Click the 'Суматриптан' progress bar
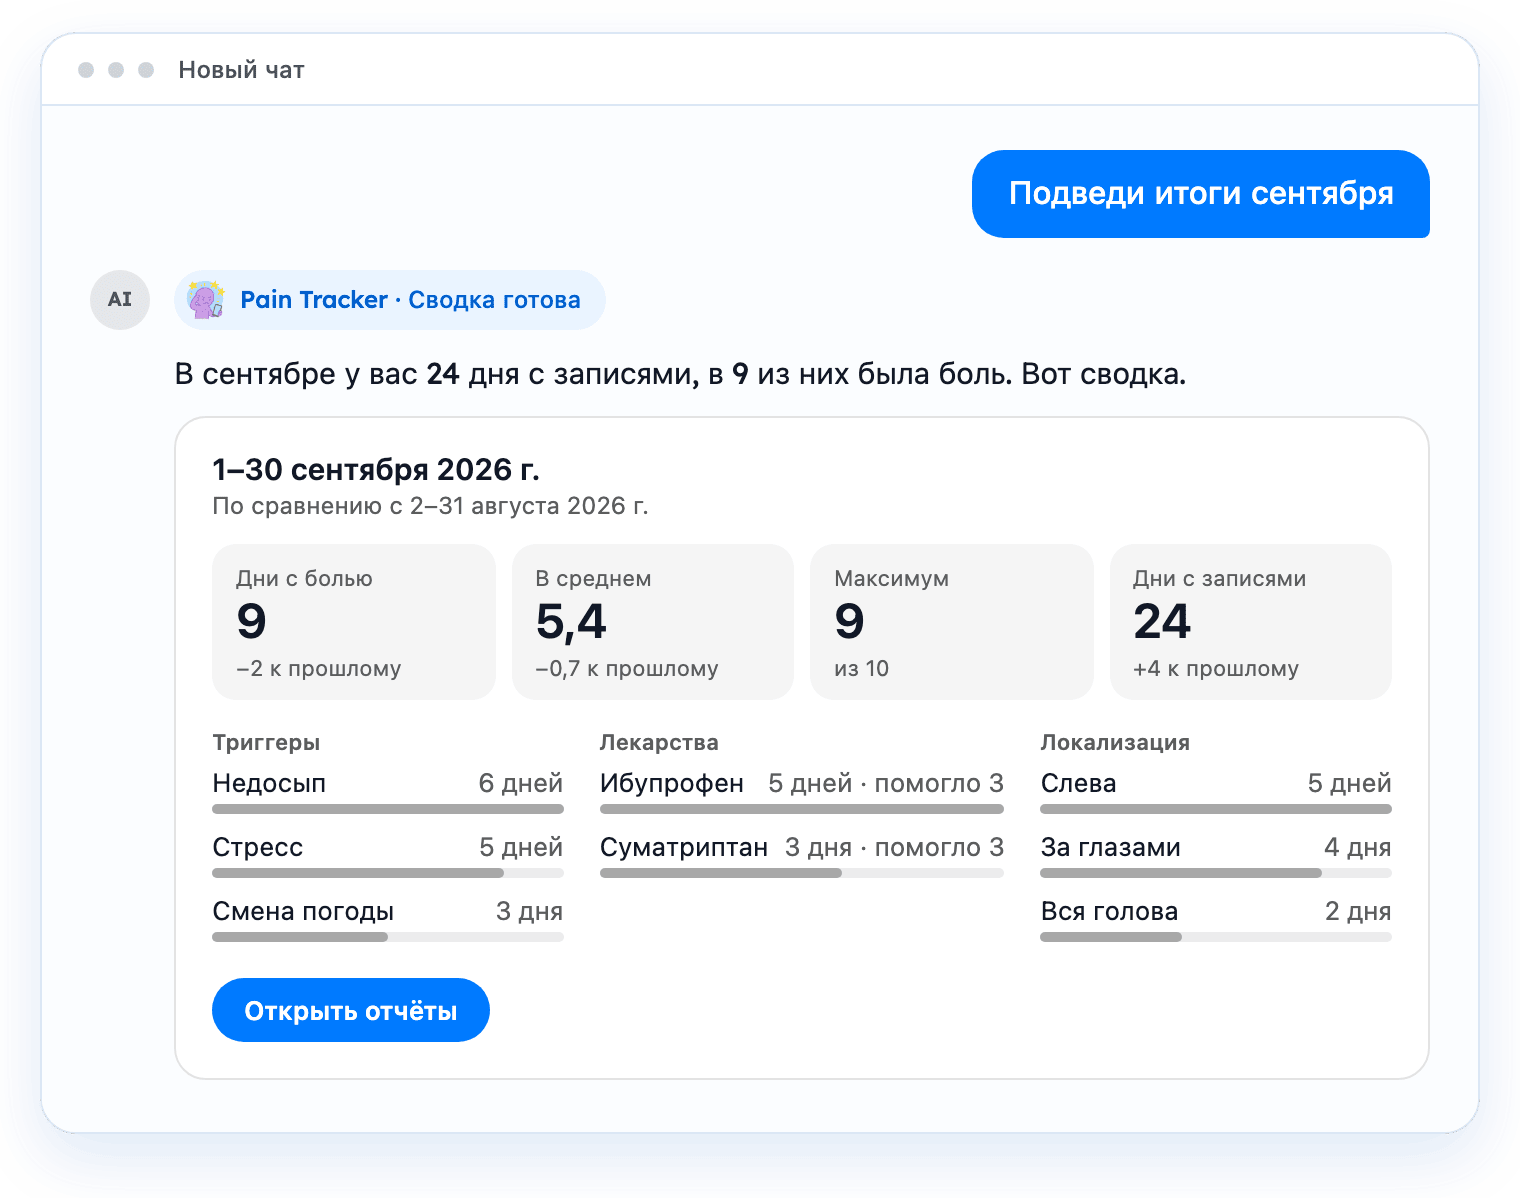The image size is (1520, 1198). pyautogui.click(x=802, y=873)
